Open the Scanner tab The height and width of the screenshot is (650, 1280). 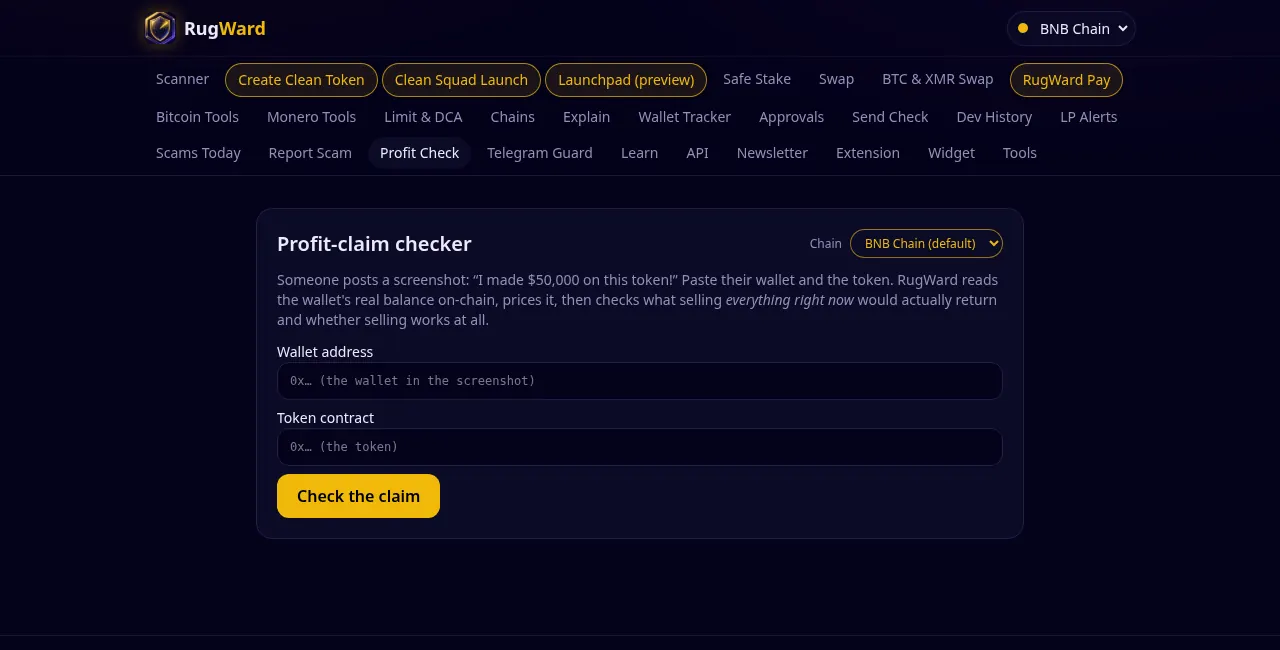182,79
